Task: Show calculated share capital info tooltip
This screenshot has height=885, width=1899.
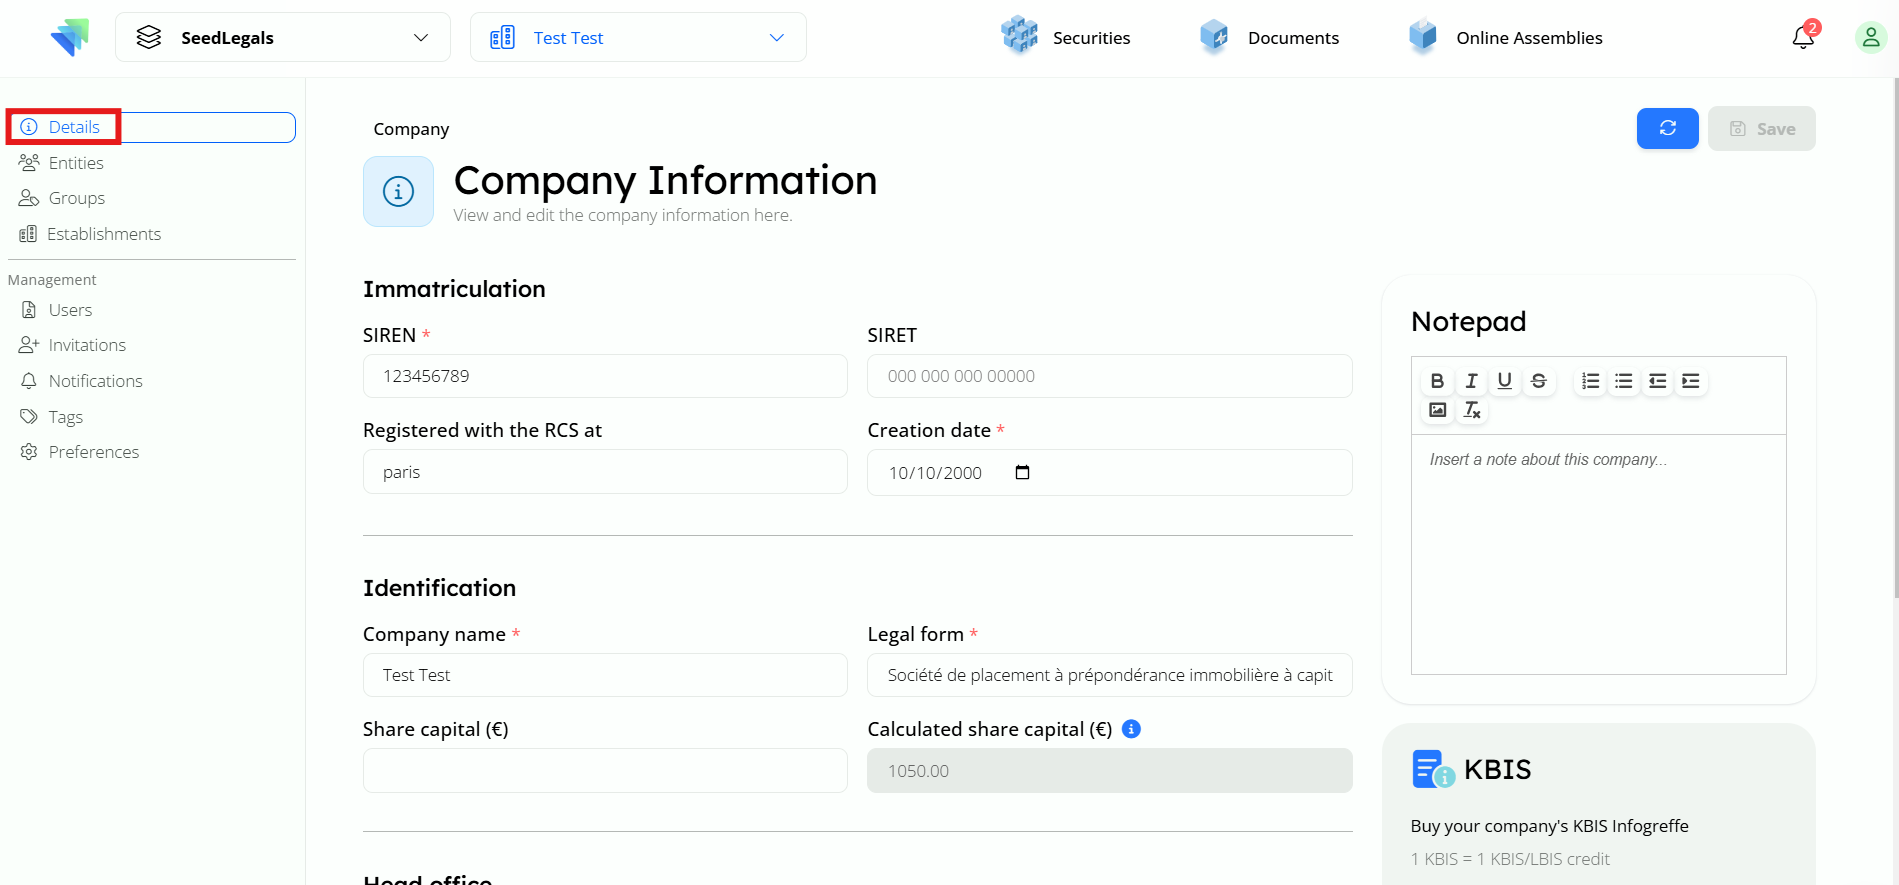Action: point(1131,729)
